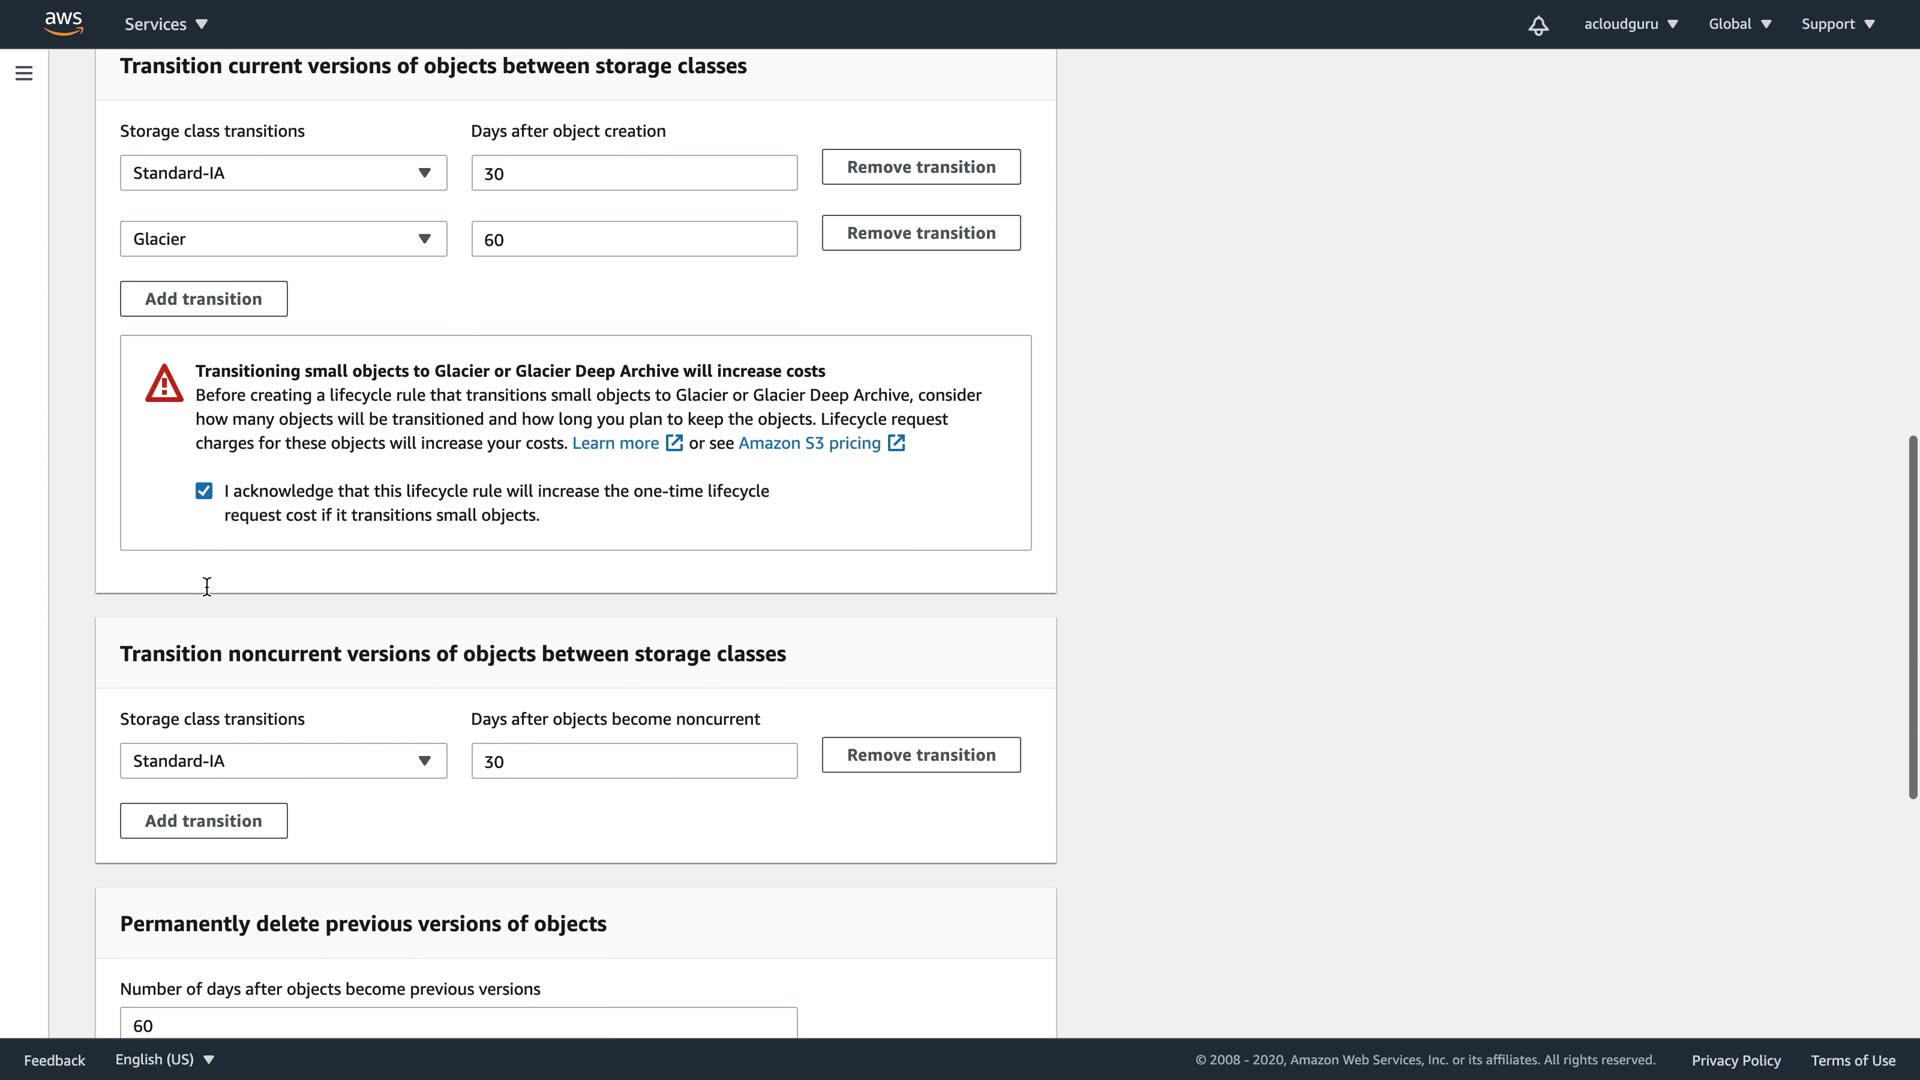
Task: Expand the Glacier storage class dropdown
Action: coord(283,239)
